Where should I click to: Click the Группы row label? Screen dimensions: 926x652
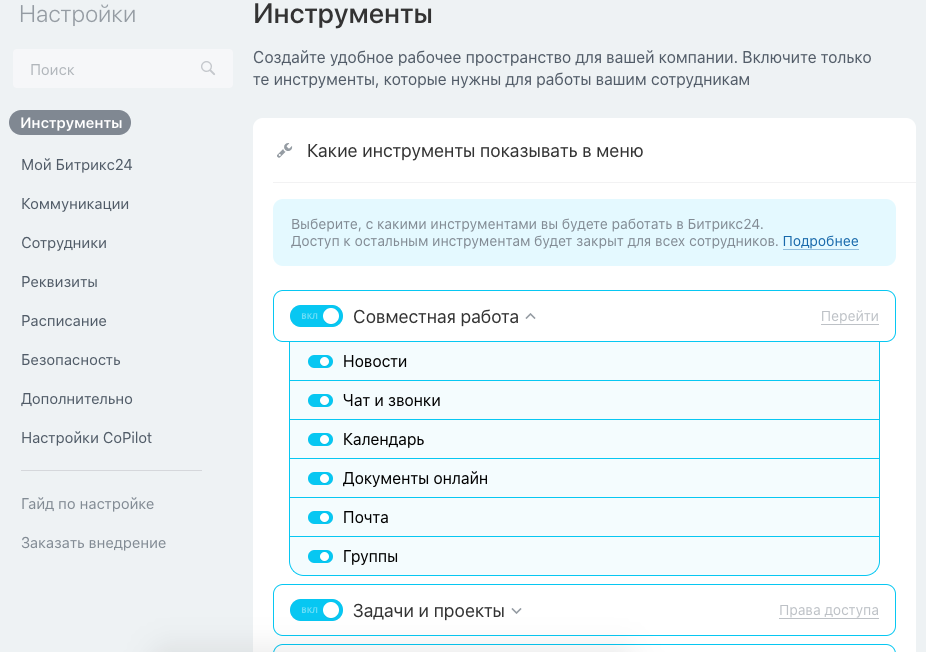(370, 556)
